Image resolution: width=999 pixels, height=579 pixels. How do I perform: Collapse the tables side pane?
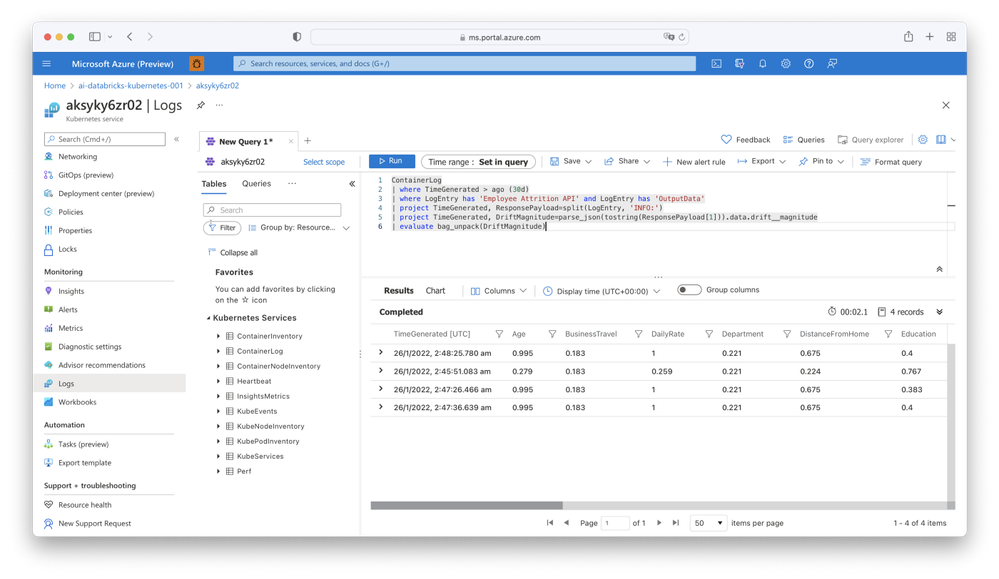pos(352,183)
